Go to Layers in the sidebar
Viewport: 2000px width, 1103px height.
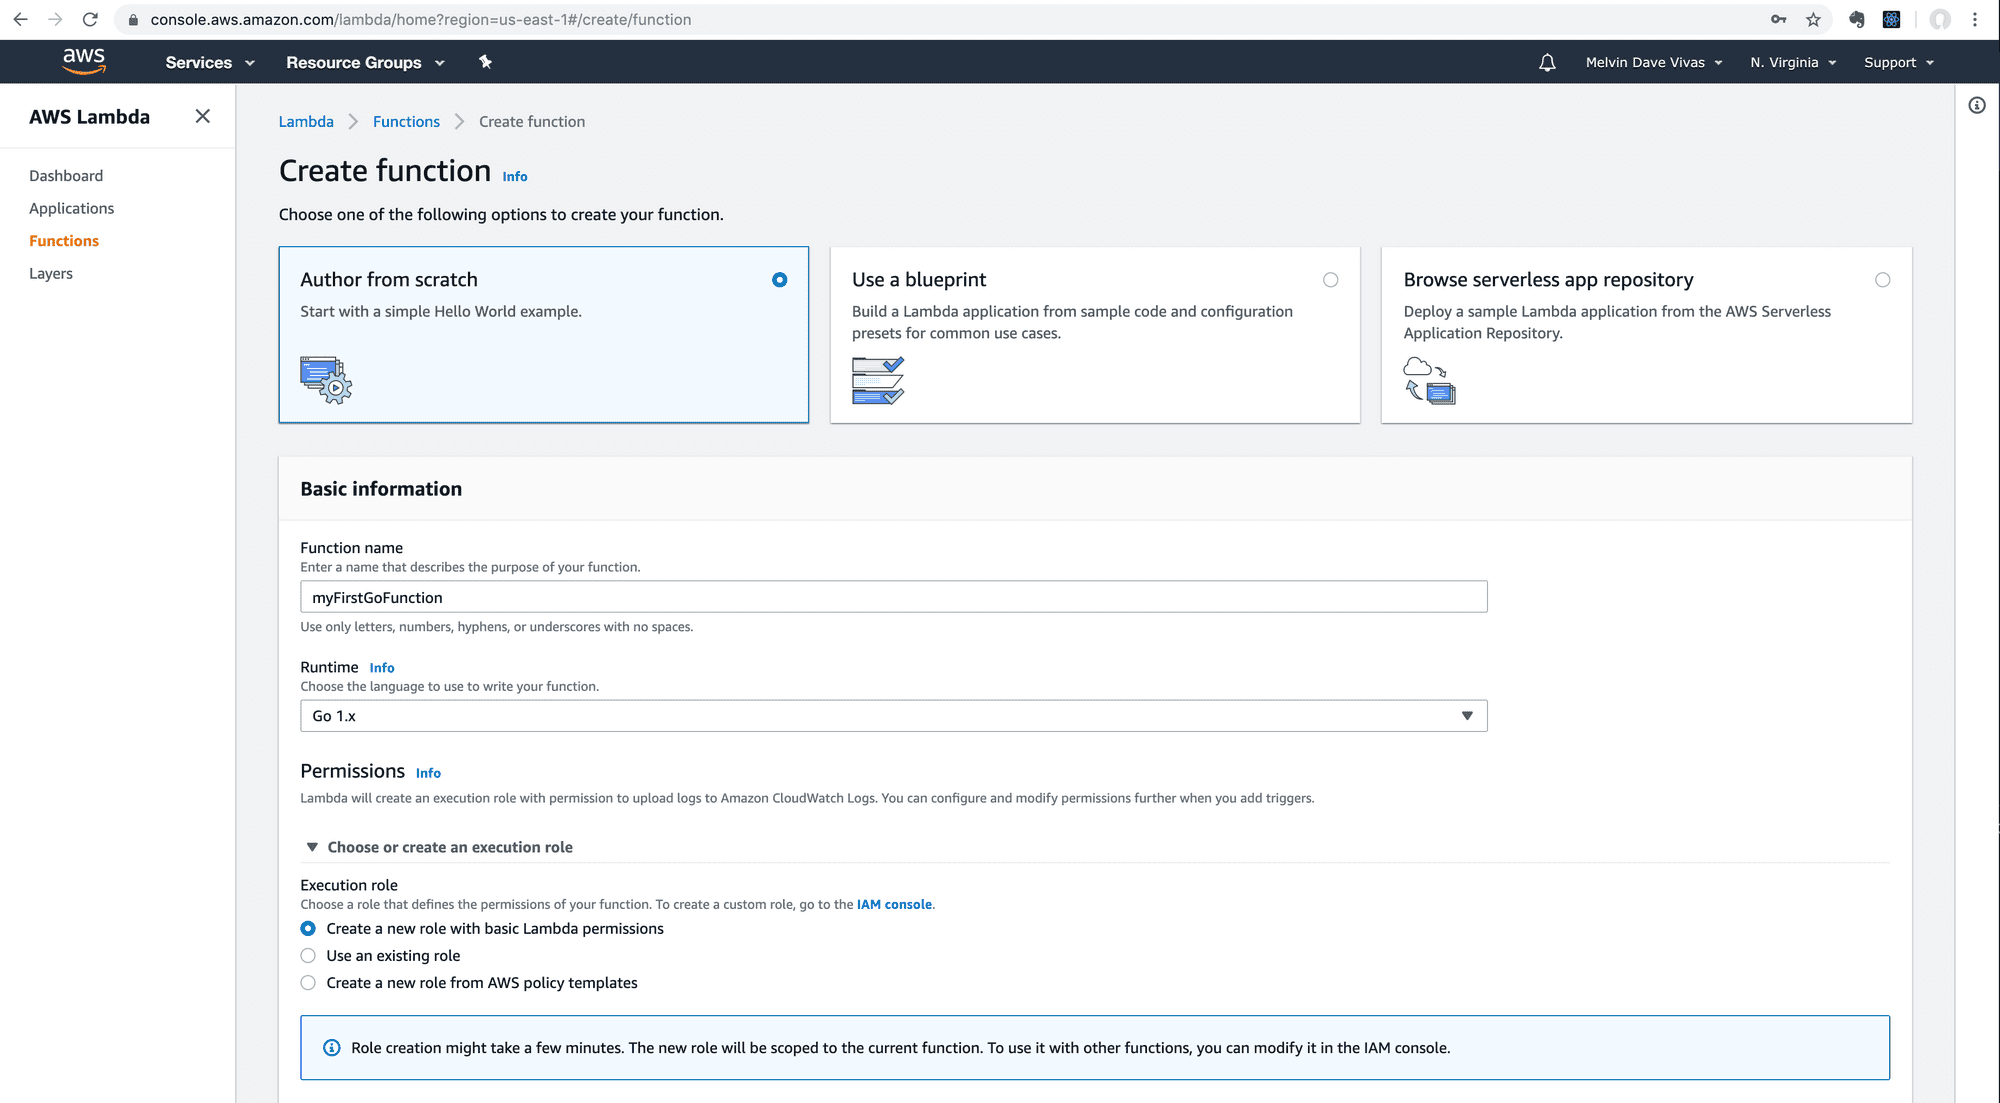(x=51, y=273)
